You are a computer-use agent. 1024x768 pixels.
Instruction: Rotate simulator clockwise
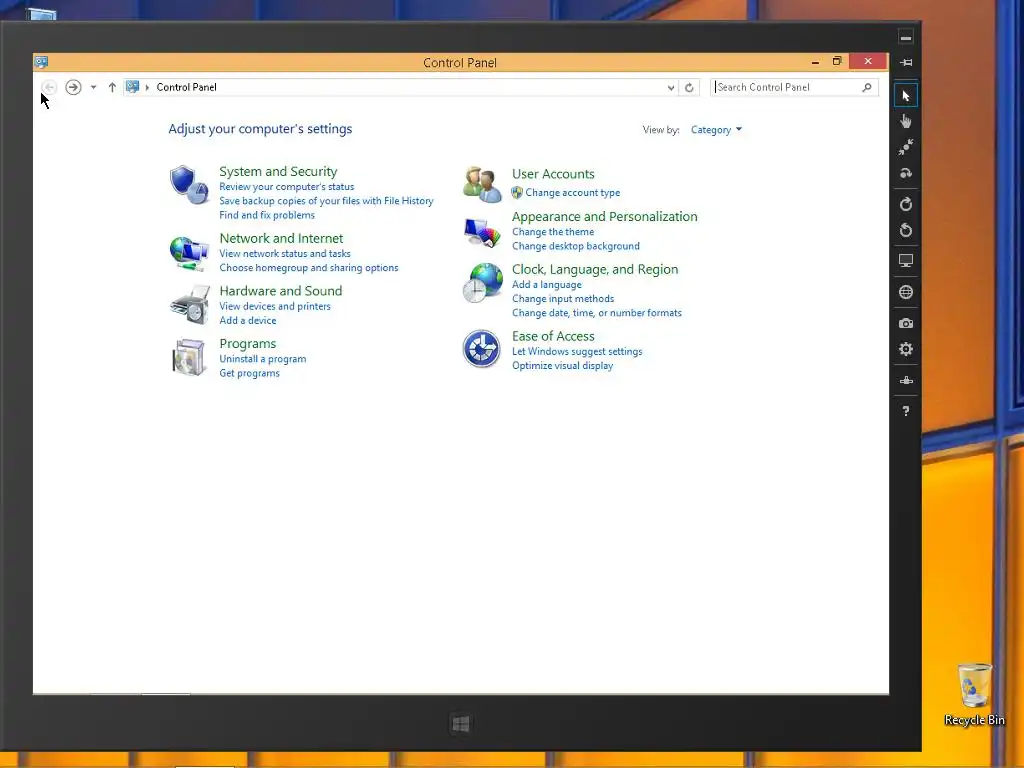906,204
